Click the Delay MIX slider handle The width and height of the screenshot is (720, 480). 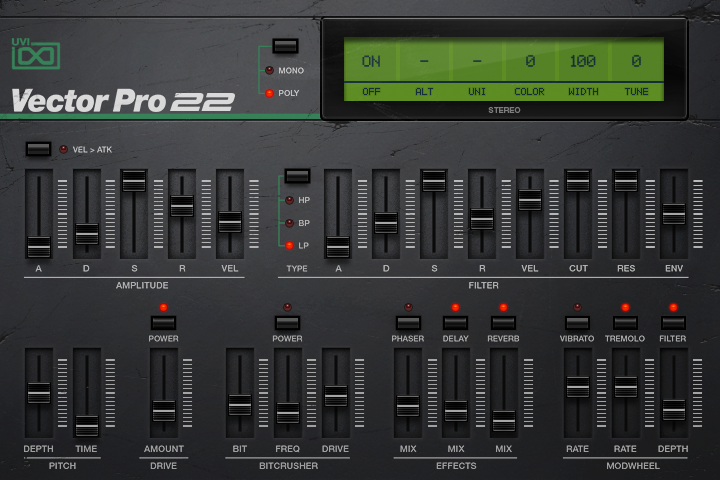(456, 411)
